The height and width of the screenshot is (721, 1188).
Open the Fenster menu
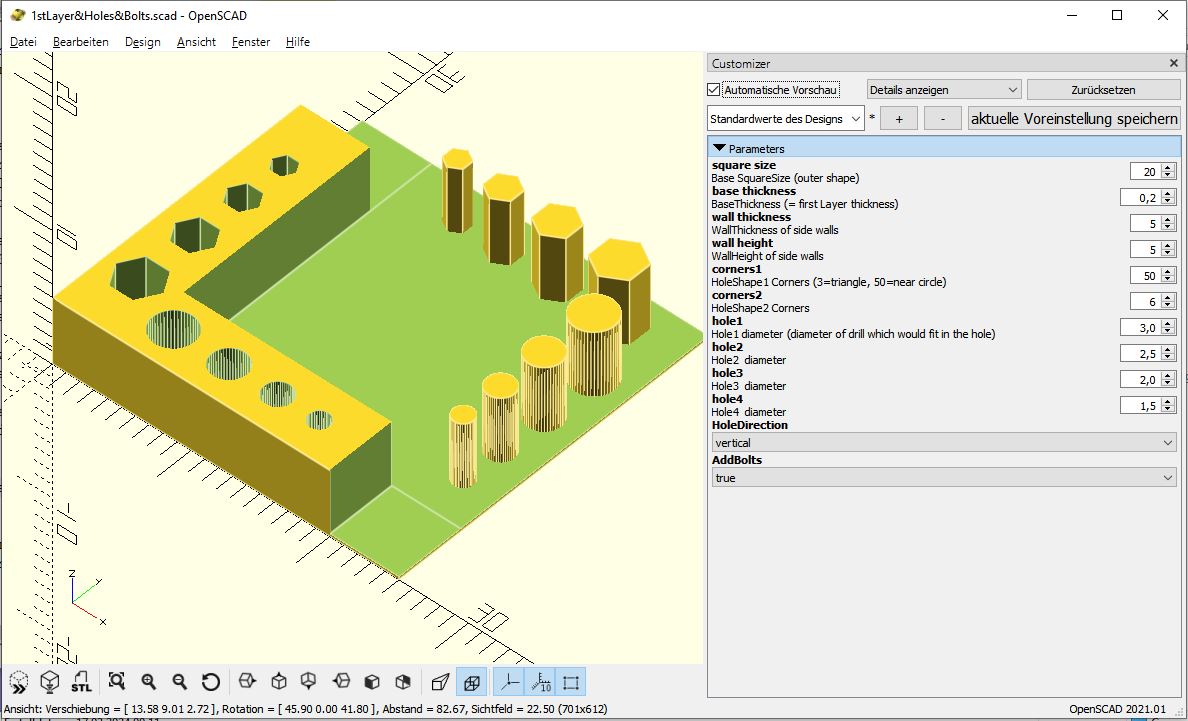pyautogui.click(x=251, y=42)
